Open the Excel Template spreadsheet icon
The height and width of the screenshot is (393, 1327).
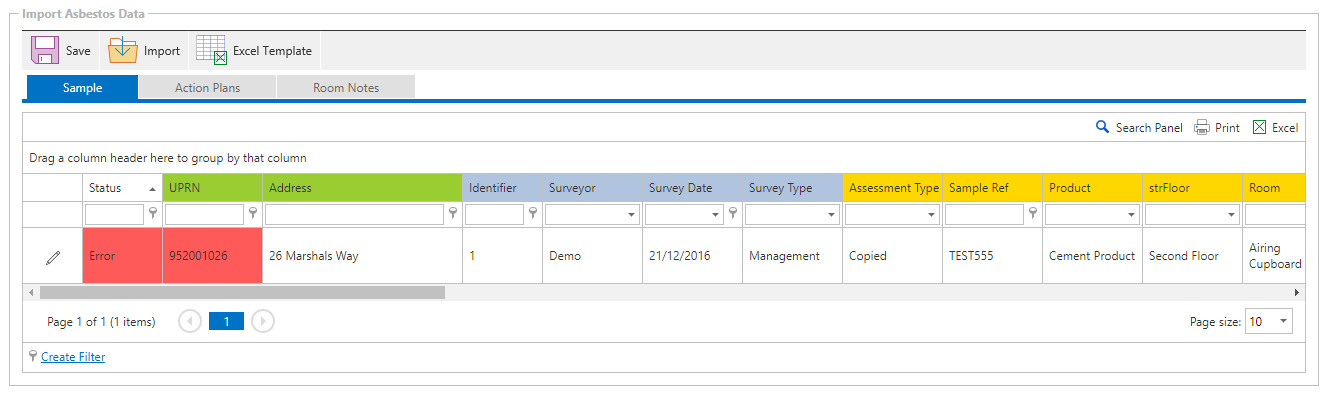pos(211,50)
